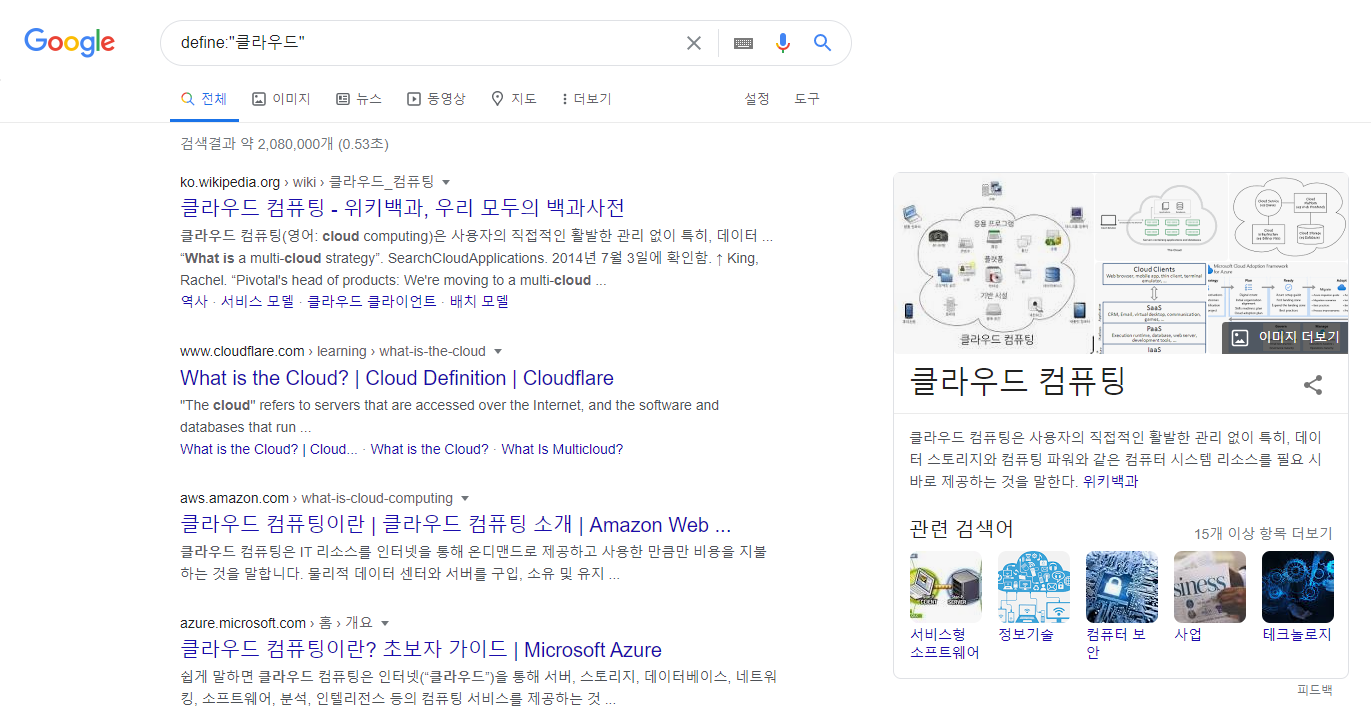
Task: Click the search text field containing define:"클라우드"
Action: pos(425,43)
